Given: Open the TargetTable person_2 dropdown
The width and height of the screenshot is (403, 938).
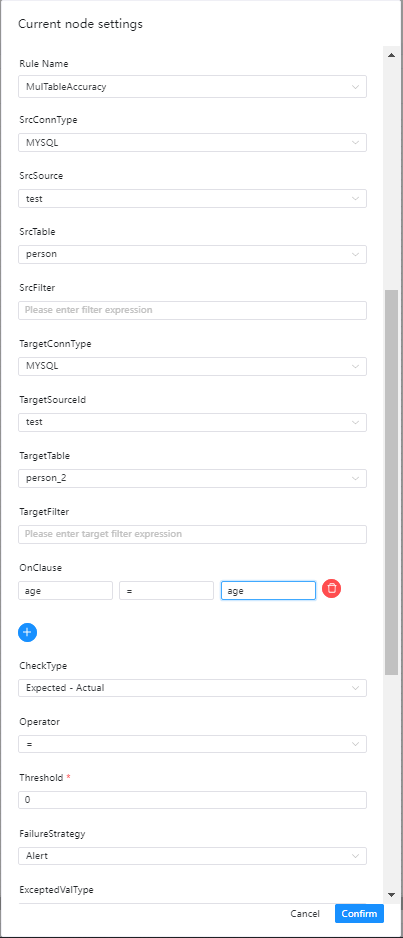Looking at the screenshot, I should tap(192, 478).
